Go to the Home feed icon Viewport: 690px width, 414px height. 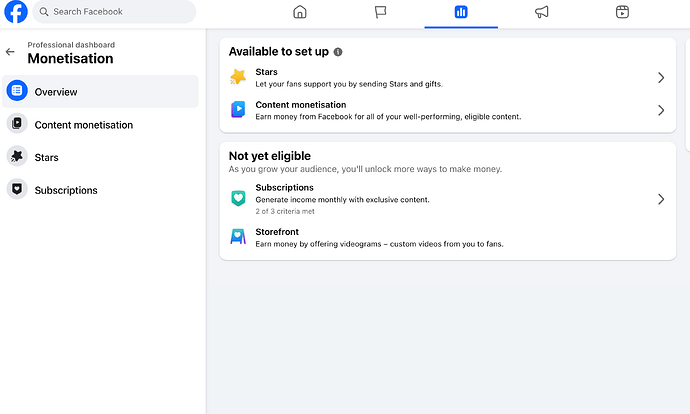click(x=300, y=12)
